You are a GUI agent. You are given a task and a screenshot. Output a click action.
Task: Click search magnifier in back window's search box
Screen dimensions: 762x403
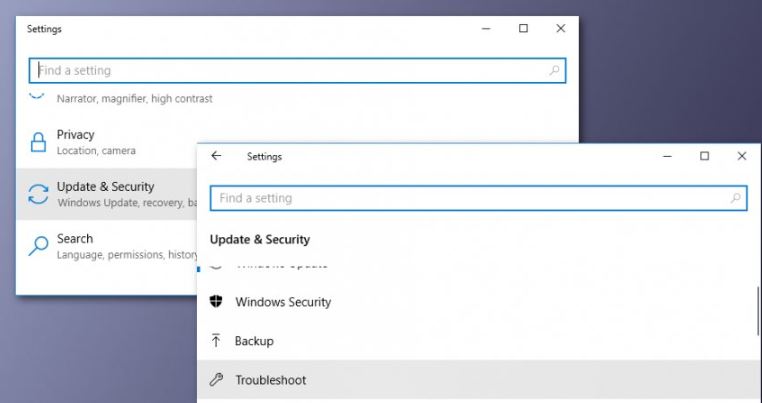(554, 70)
